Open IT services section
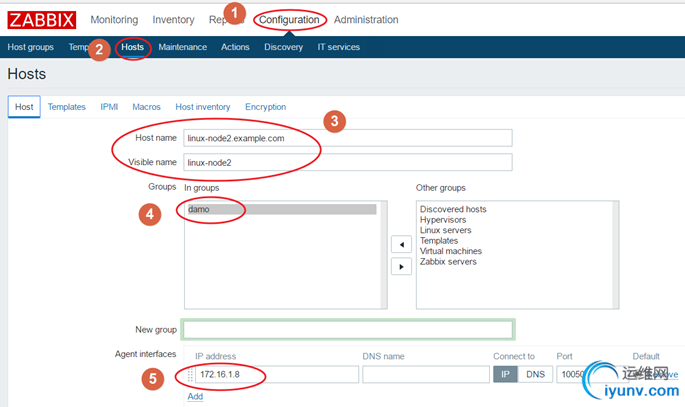The width and height of the screenshot is (685, 407). point(339,47)
